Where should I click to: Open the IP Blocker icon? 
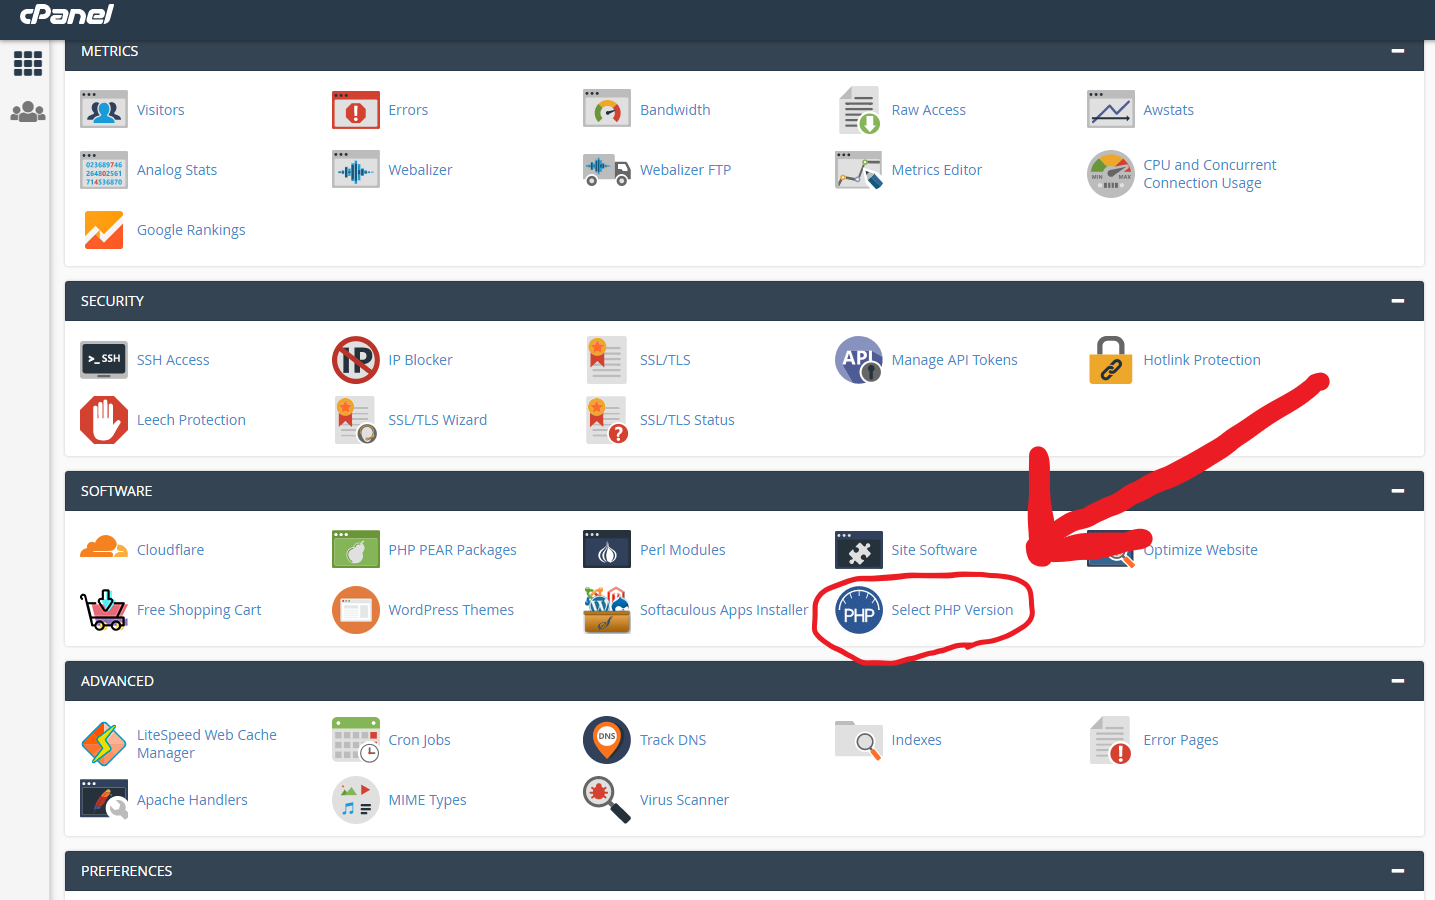coord(356,360)
